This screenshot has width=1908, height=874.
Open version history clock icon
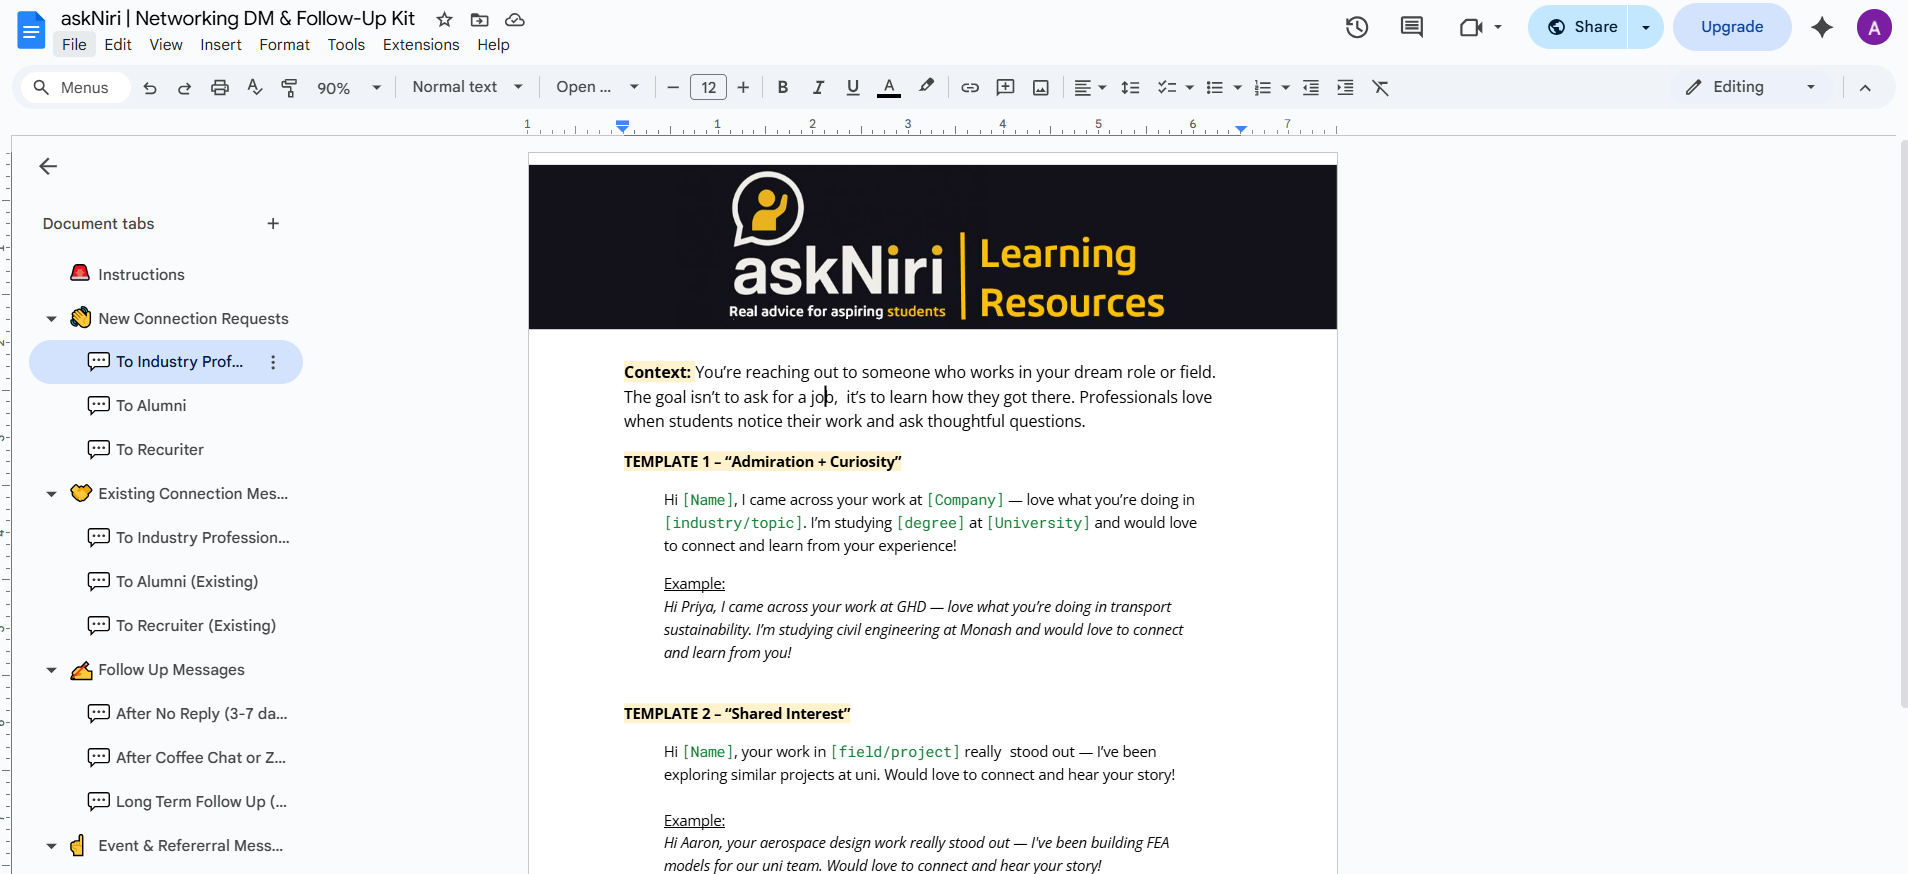tap(1357, 27)
